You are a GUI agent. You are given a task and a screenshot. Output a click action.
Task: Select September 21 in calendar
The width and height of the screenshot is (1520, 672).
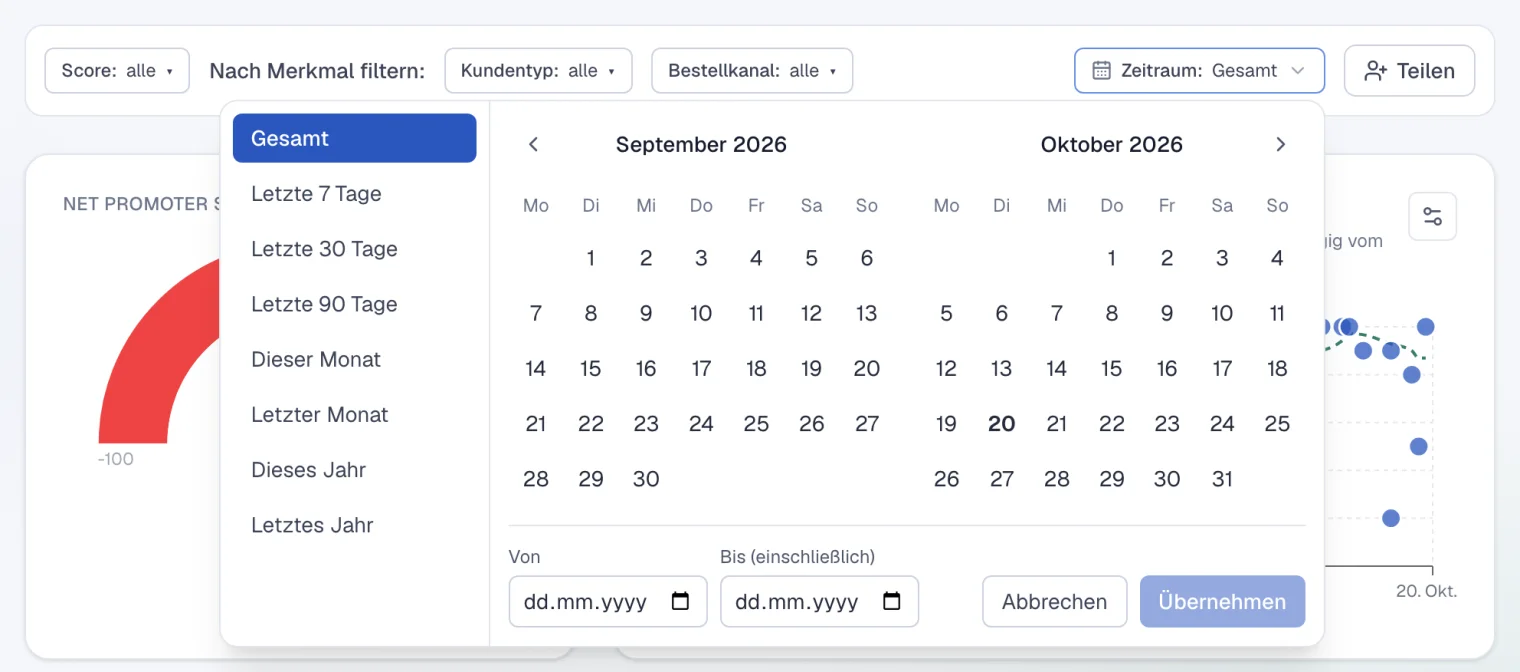[x=536, y=424]
